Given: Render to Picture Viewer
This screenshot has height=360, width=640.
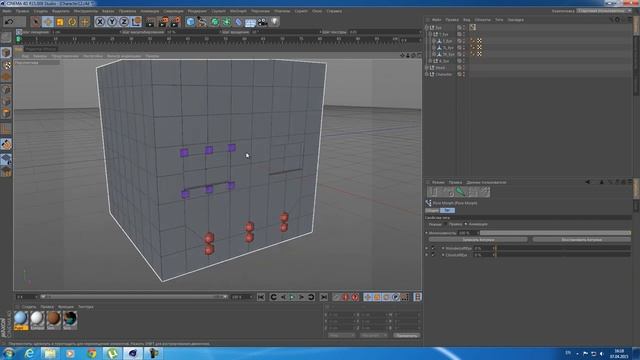Looking at the screenshot, I should 163,22.
